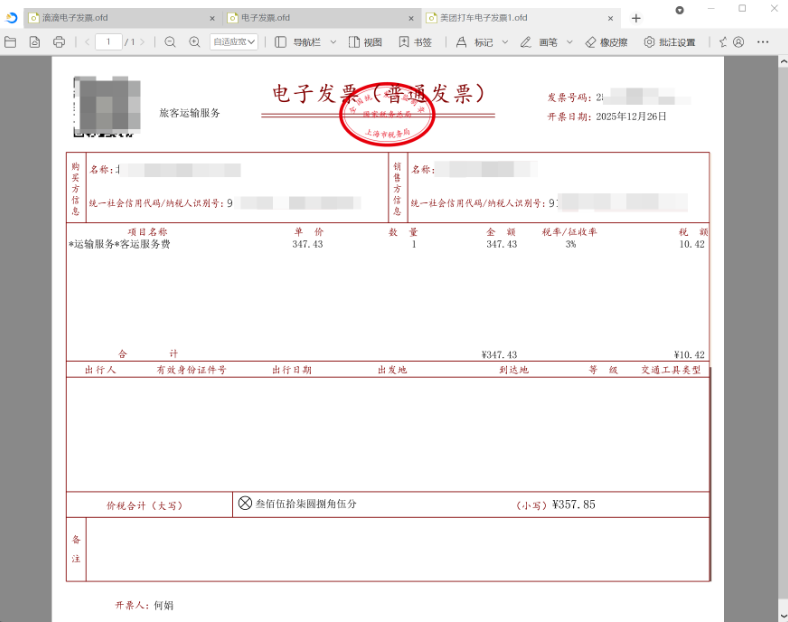Screen dimensions: 788x622
Task: Click the 旅客运输服务 label
Action: 189,113
